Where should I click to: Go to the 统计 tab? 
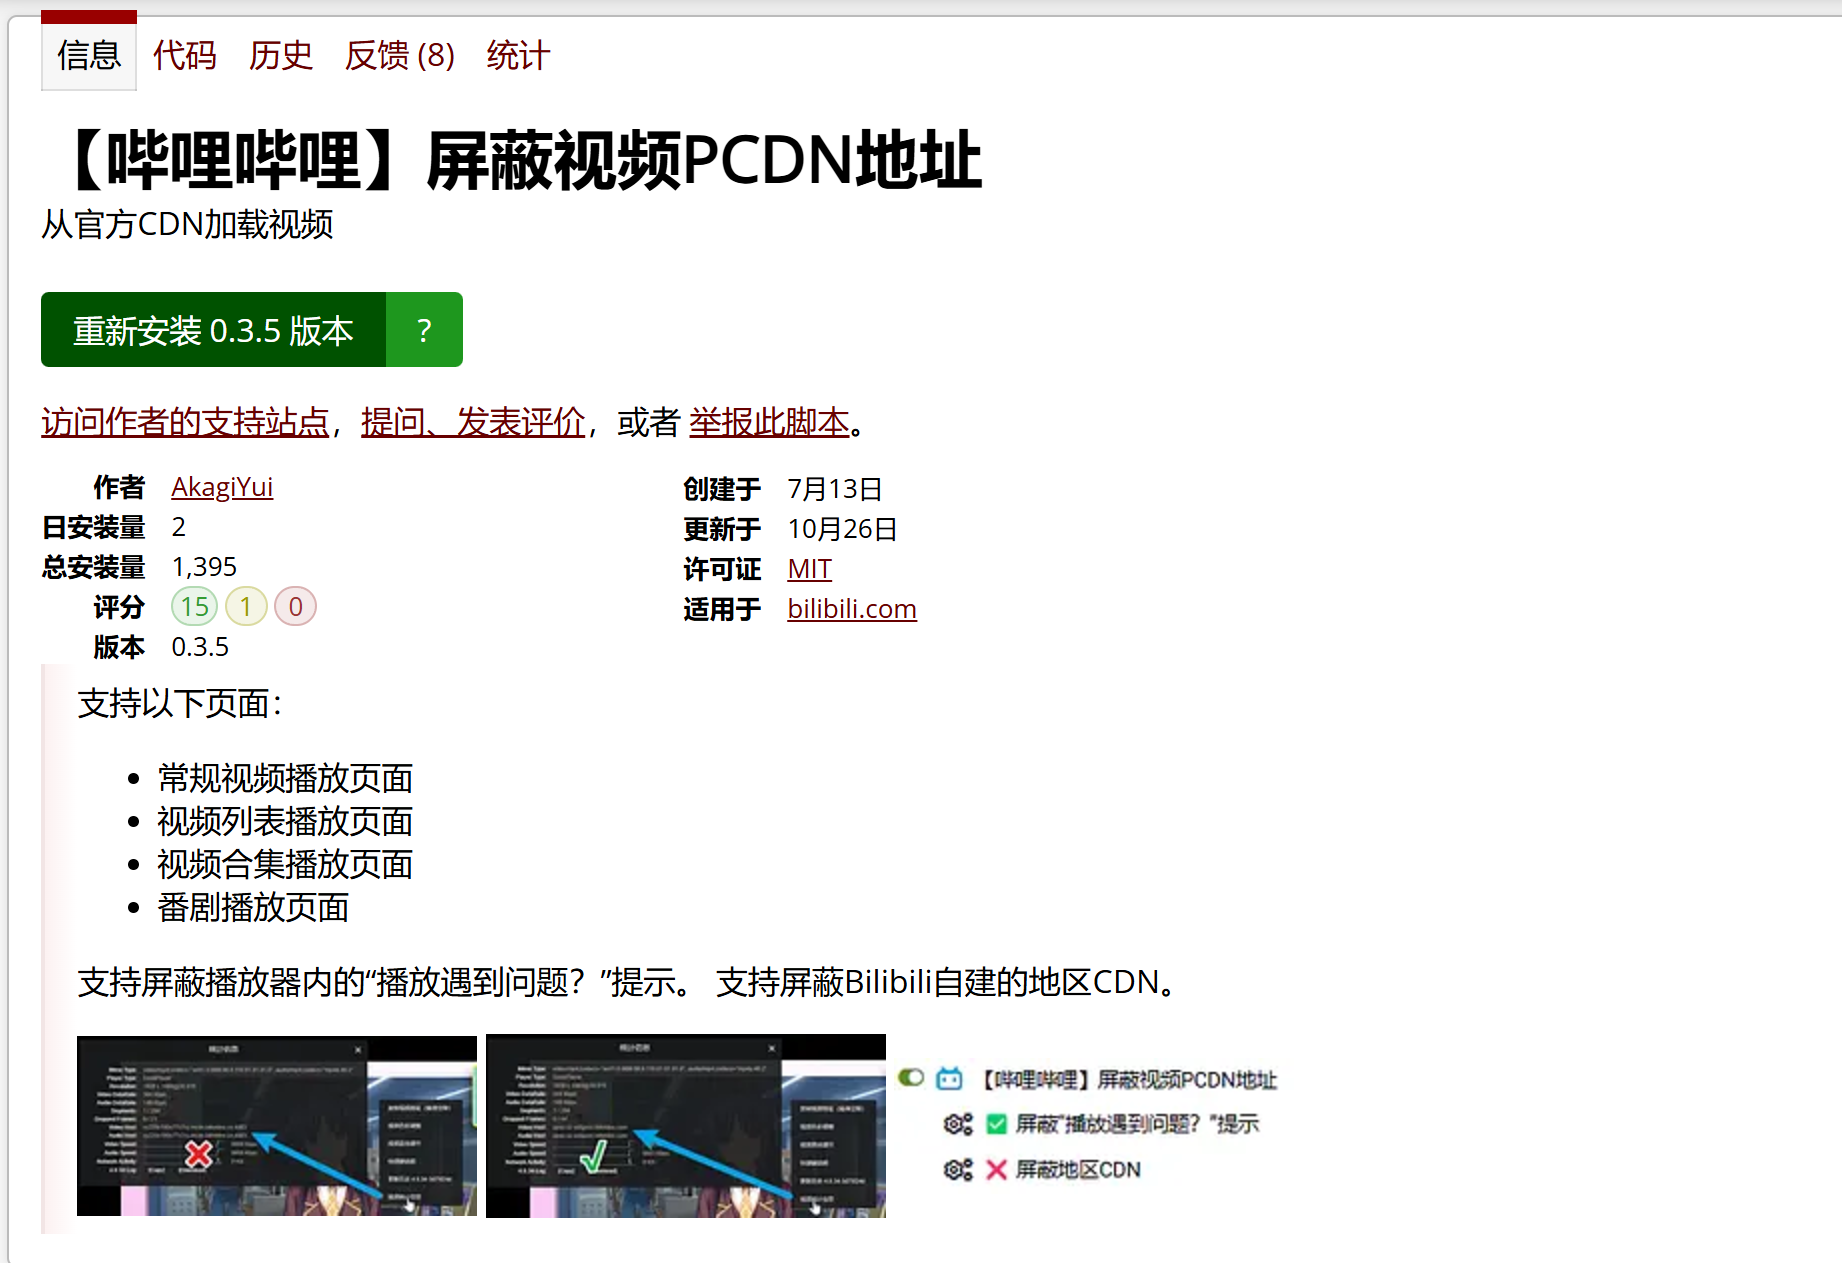[518, 55]
